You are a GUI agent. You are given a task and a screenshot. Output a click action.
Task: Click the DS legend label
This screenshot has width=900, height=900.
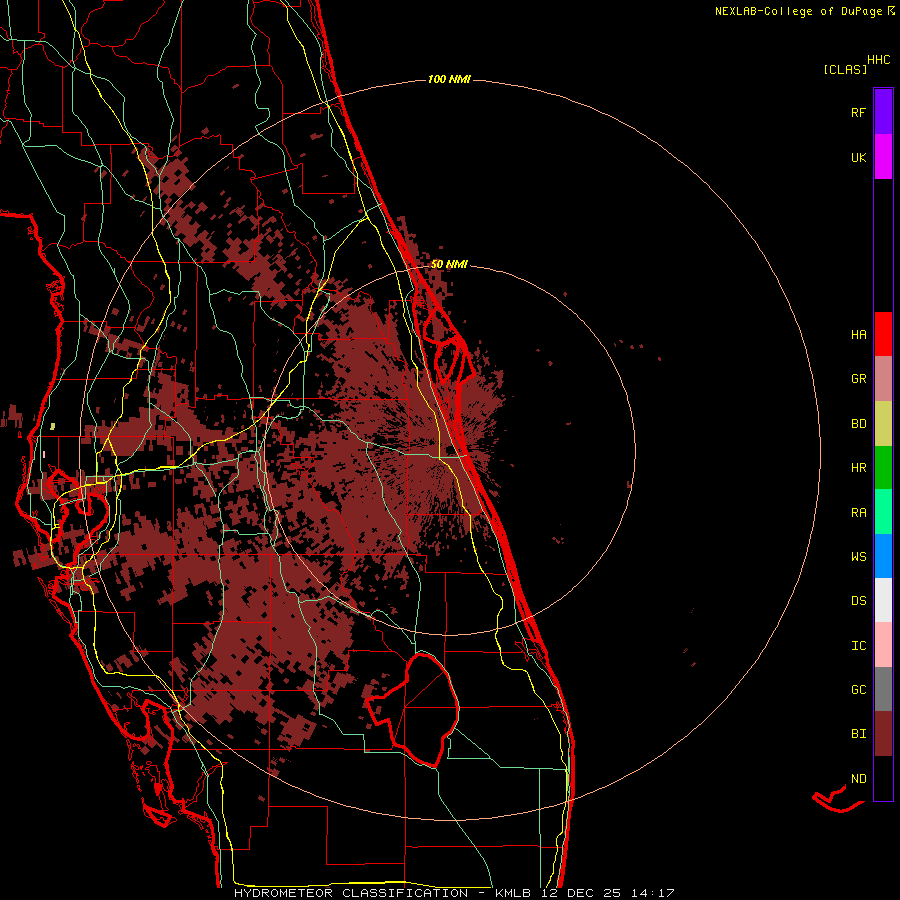click(x=858, y=601)
